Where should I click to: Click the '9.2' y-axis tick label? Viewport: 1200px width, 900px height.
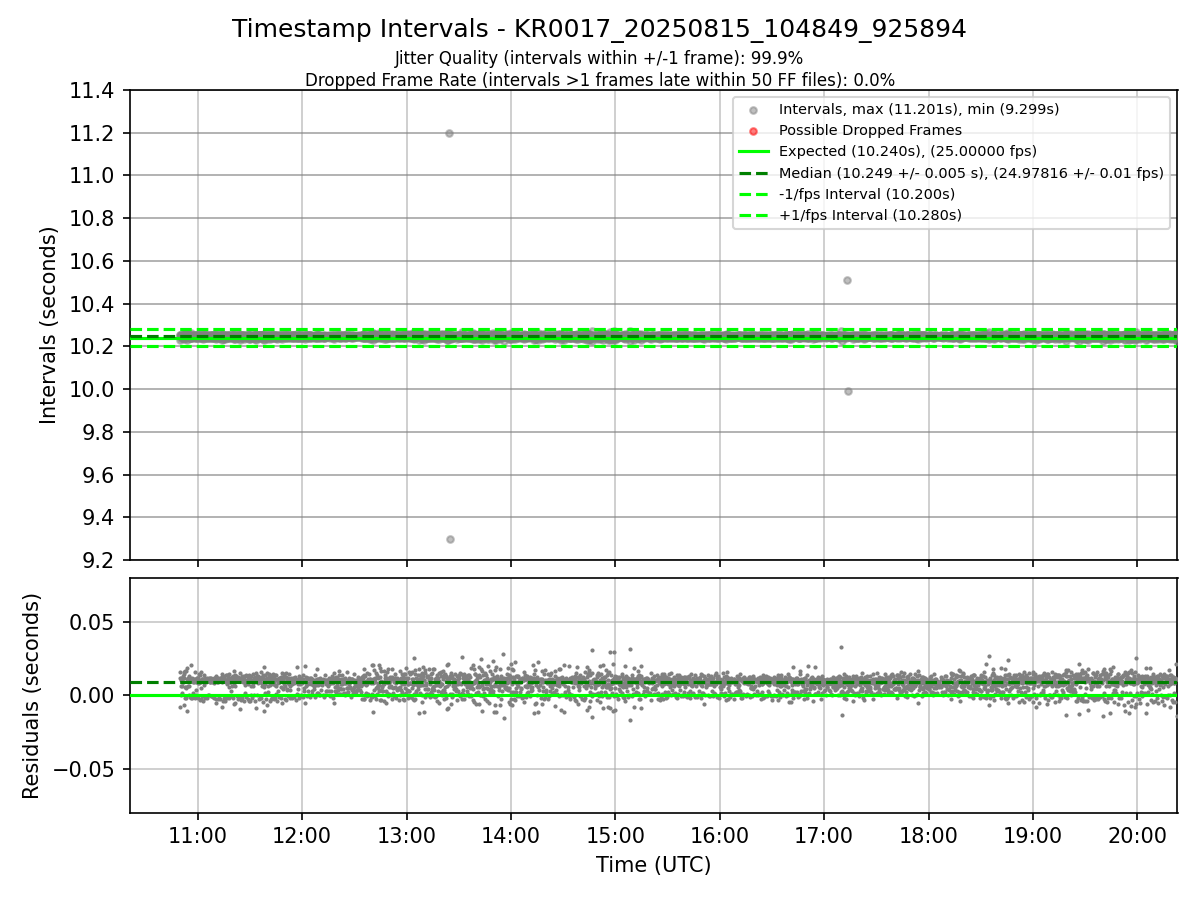[99, 560]
